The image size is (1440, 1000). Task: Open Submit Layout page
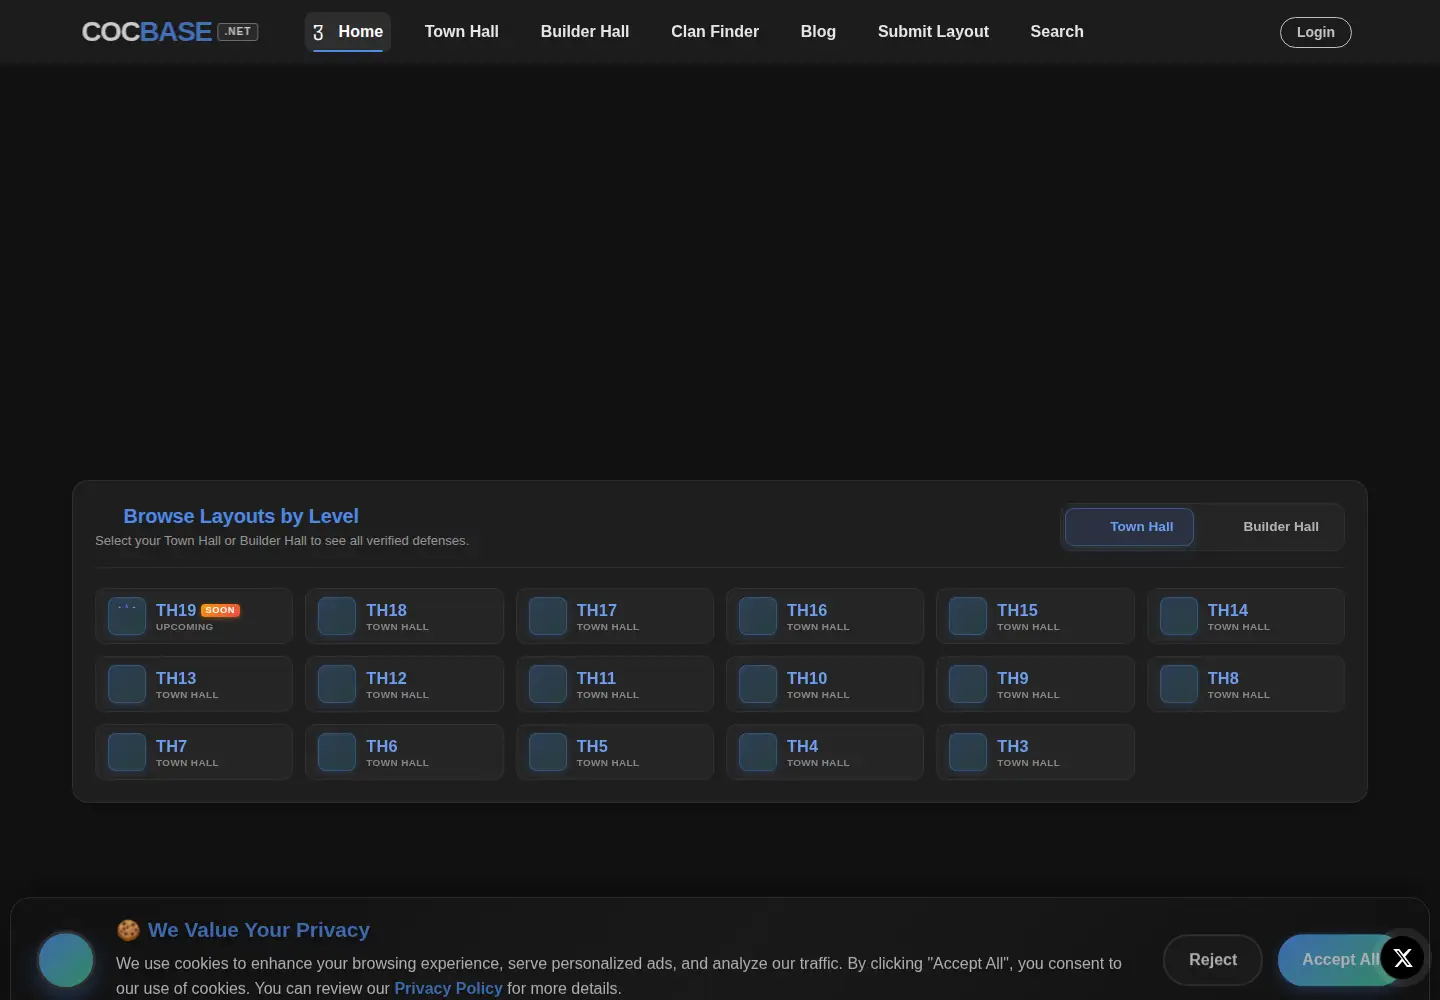coord(933,32)
